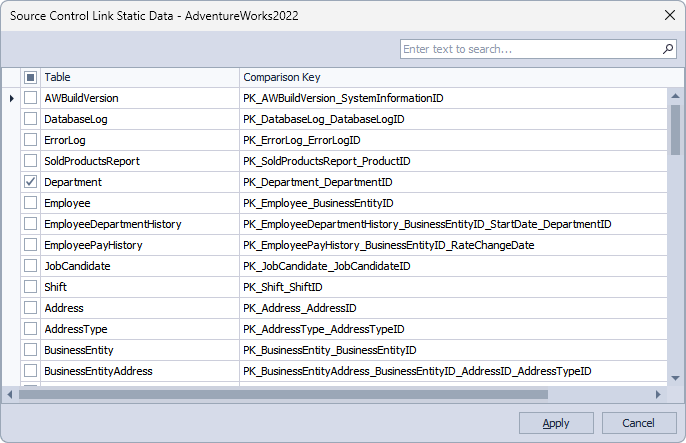Enable the JobCandidate table checkbox
This screenshot has height=443, width=686.
tap(30, 265)
